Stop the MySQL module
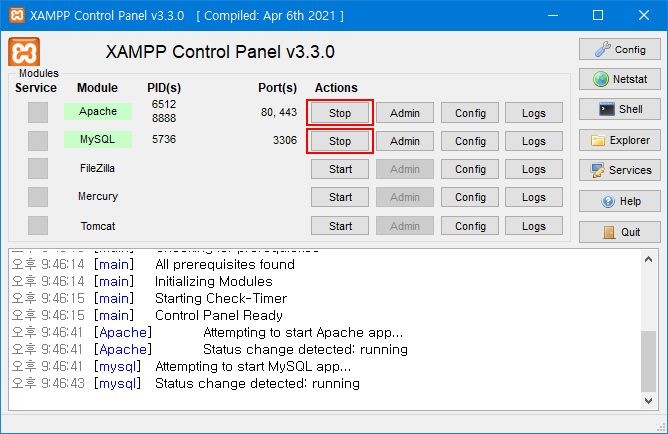668x434 pixels. click(340, 141)
